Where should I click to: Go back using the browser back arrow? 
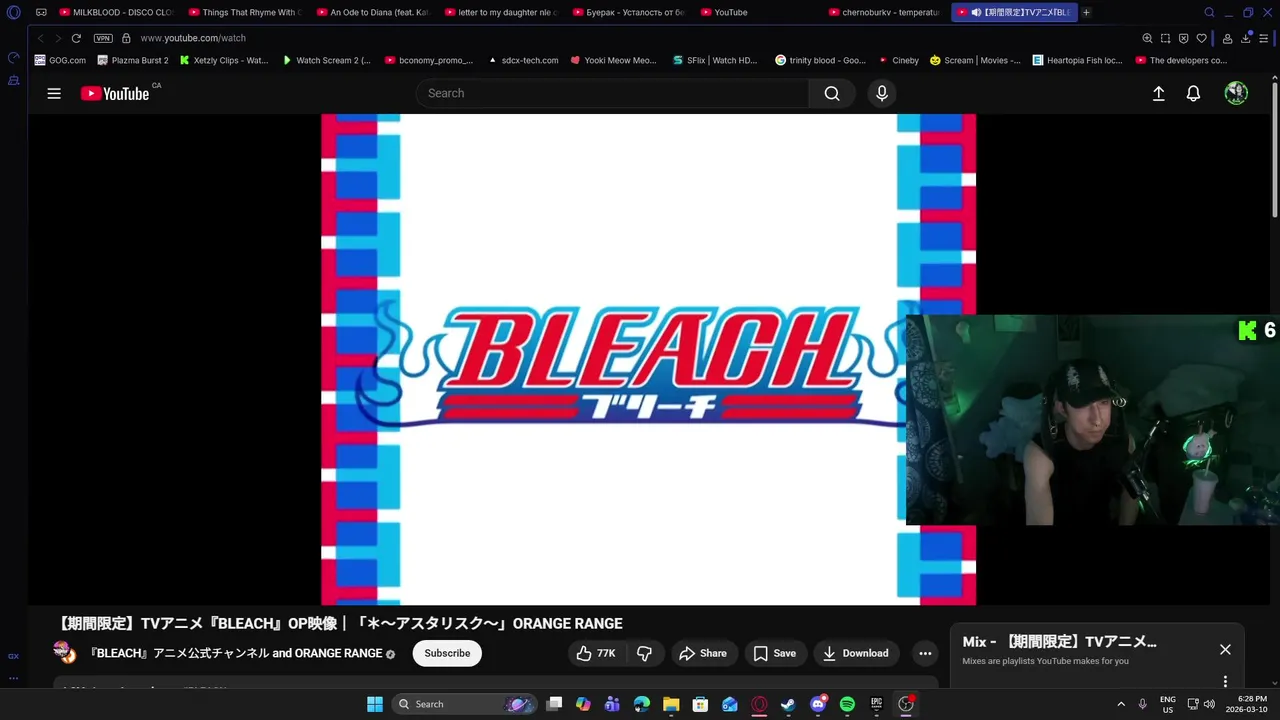click(x=41, y=38)
